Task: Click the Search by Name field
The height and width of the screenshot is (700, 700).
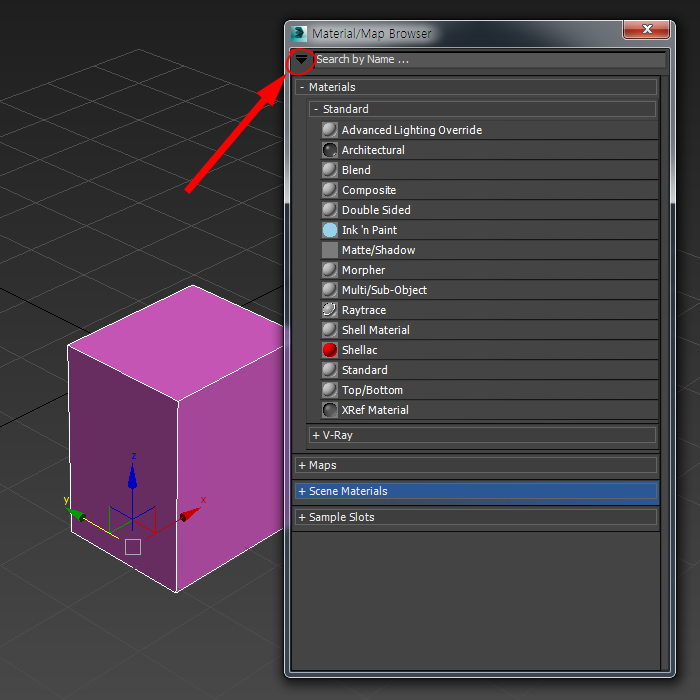Action: [x=490, y=59]
